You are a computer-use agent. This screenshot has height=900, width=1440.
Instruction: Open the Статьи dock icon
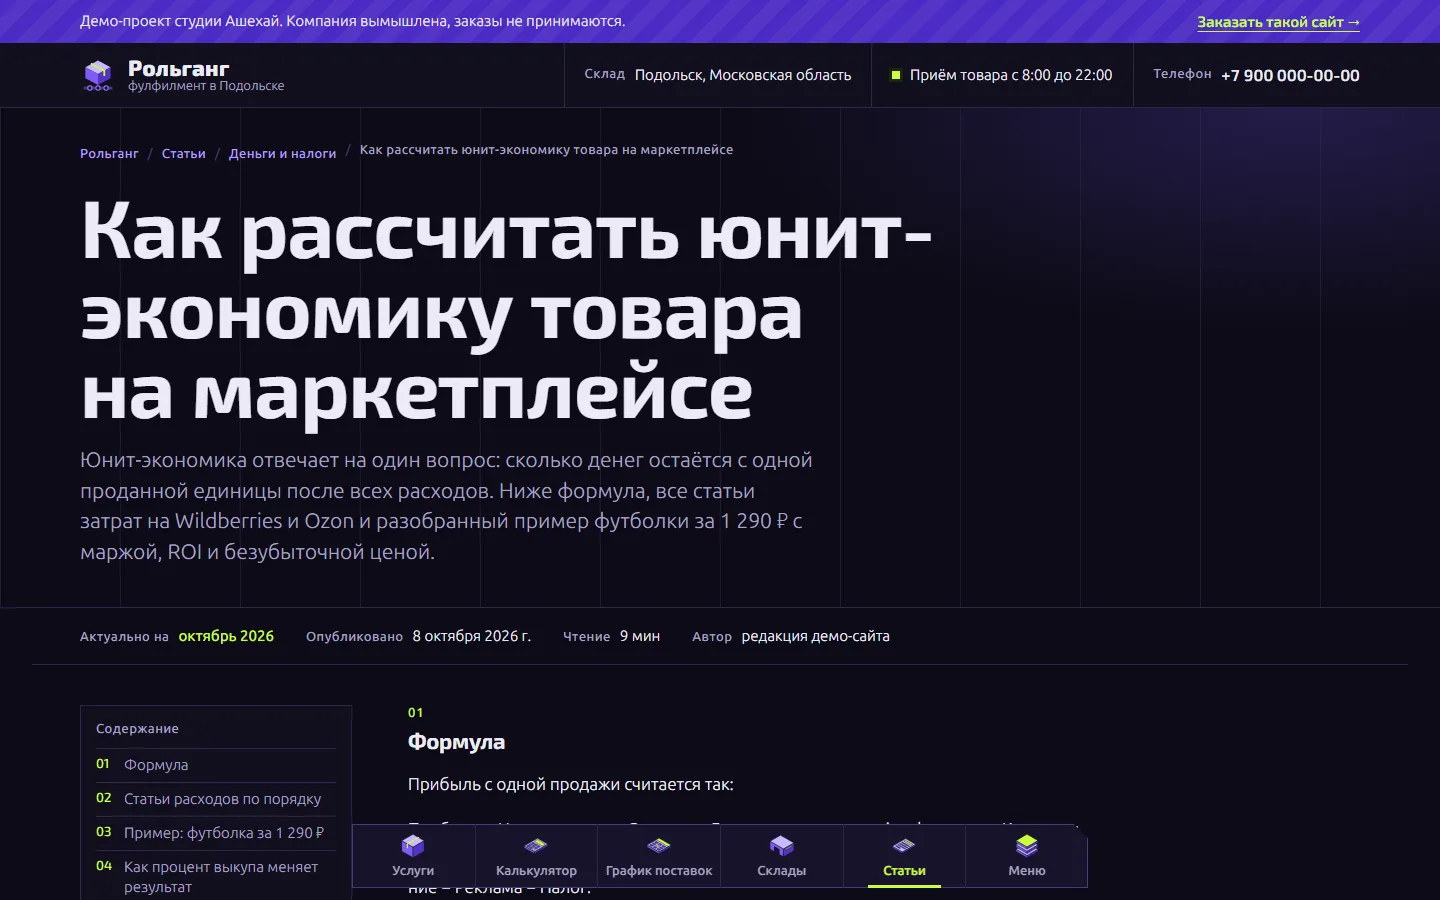(x=904, y=856)
